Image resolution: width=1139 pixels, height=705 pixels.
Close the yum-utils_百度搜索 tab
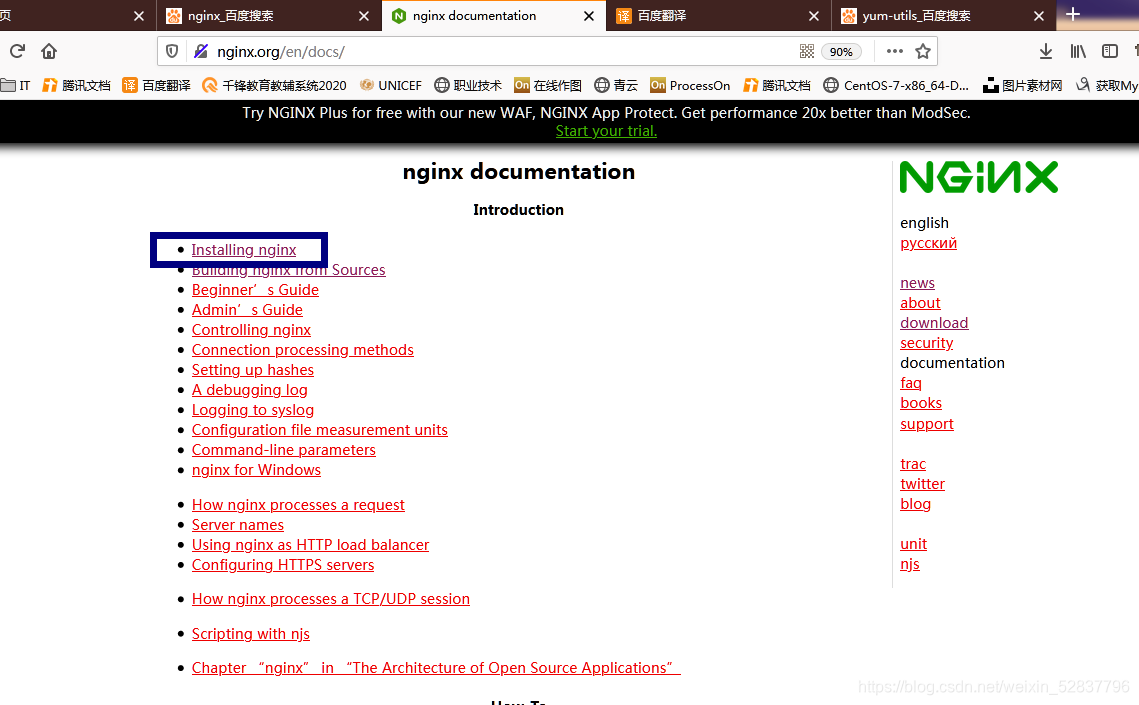coord(1039,16)
